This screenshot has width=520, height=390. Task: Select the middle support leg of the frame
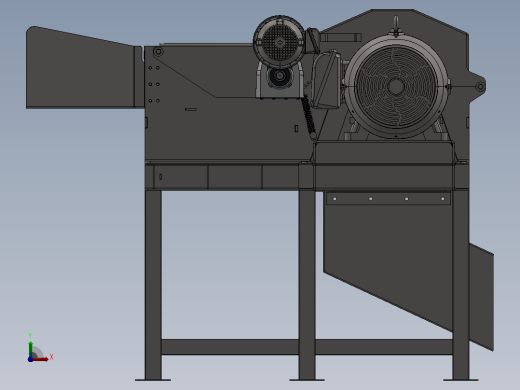[307, 285]
